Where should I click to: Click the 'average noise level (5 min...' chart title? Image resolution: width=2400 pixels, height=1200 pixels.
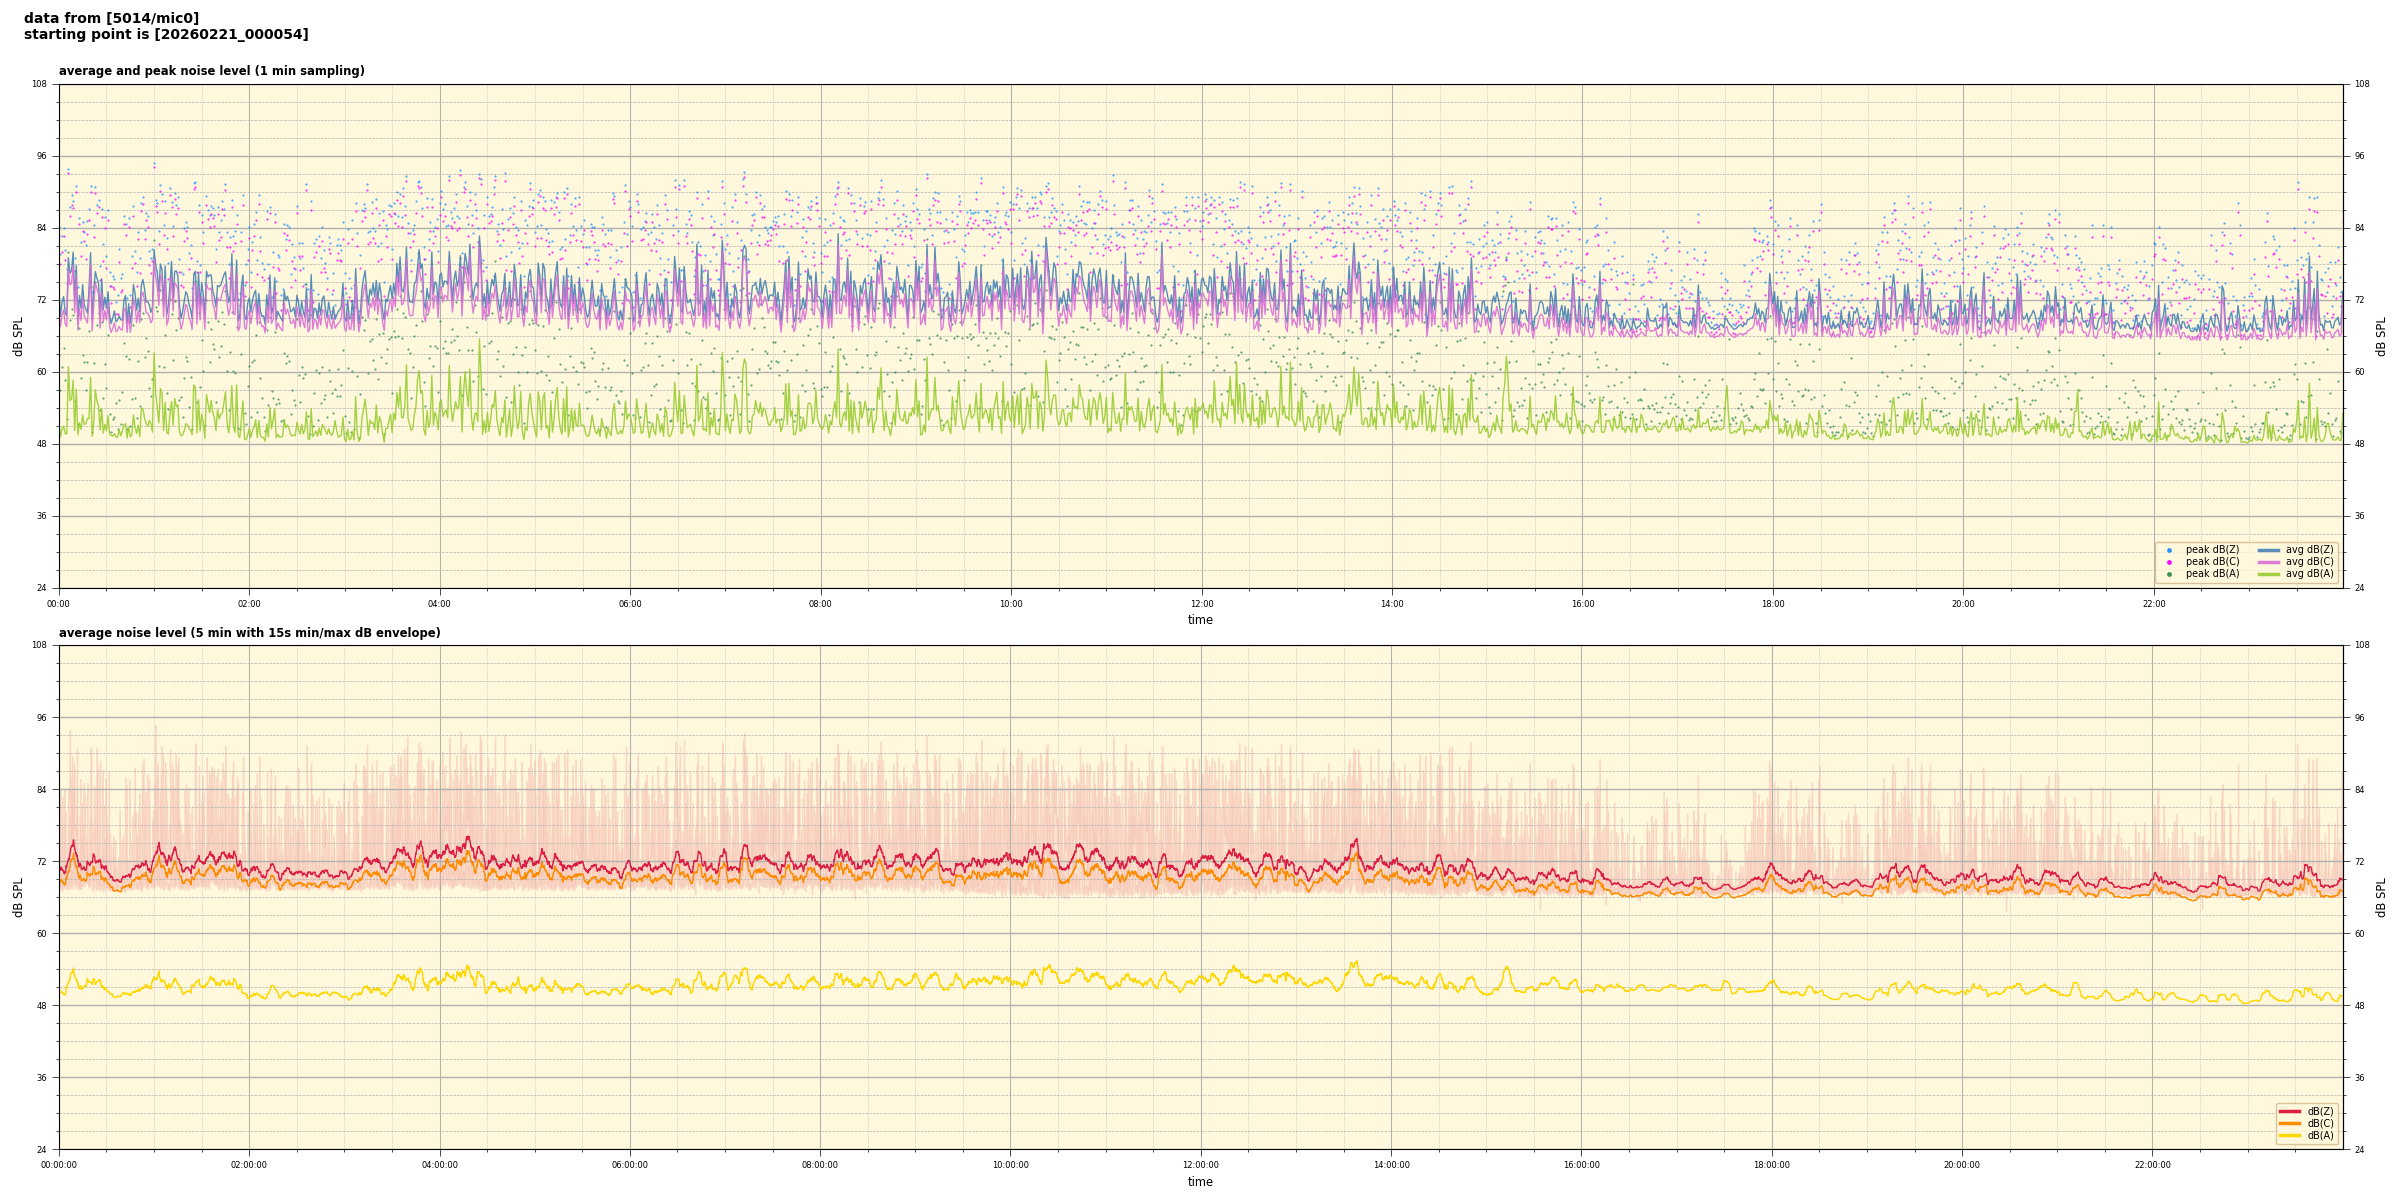click(x=249, y=633)
